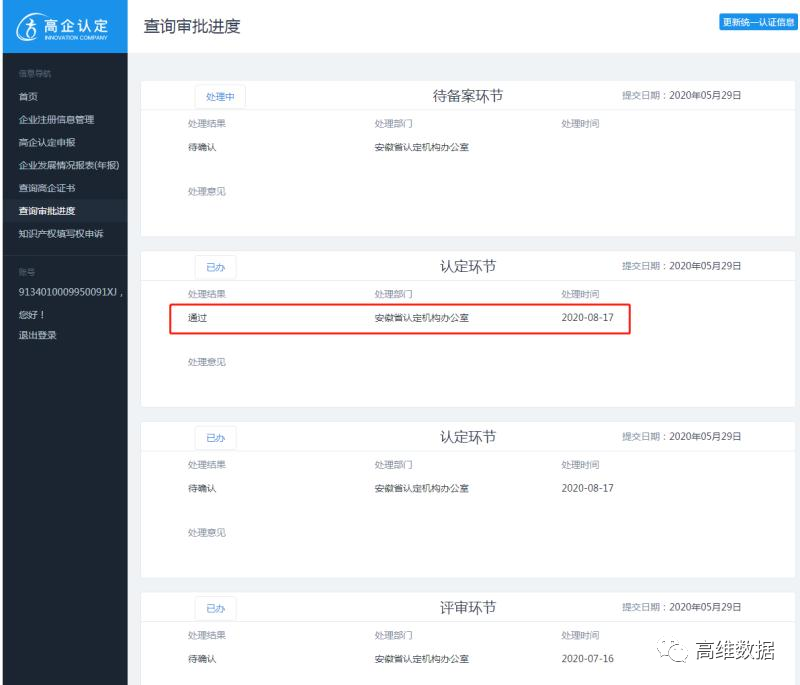Click the 2020-08-17 date in the red-boxed row
Viewport: 800px width, 685px height.
point(587,318)
